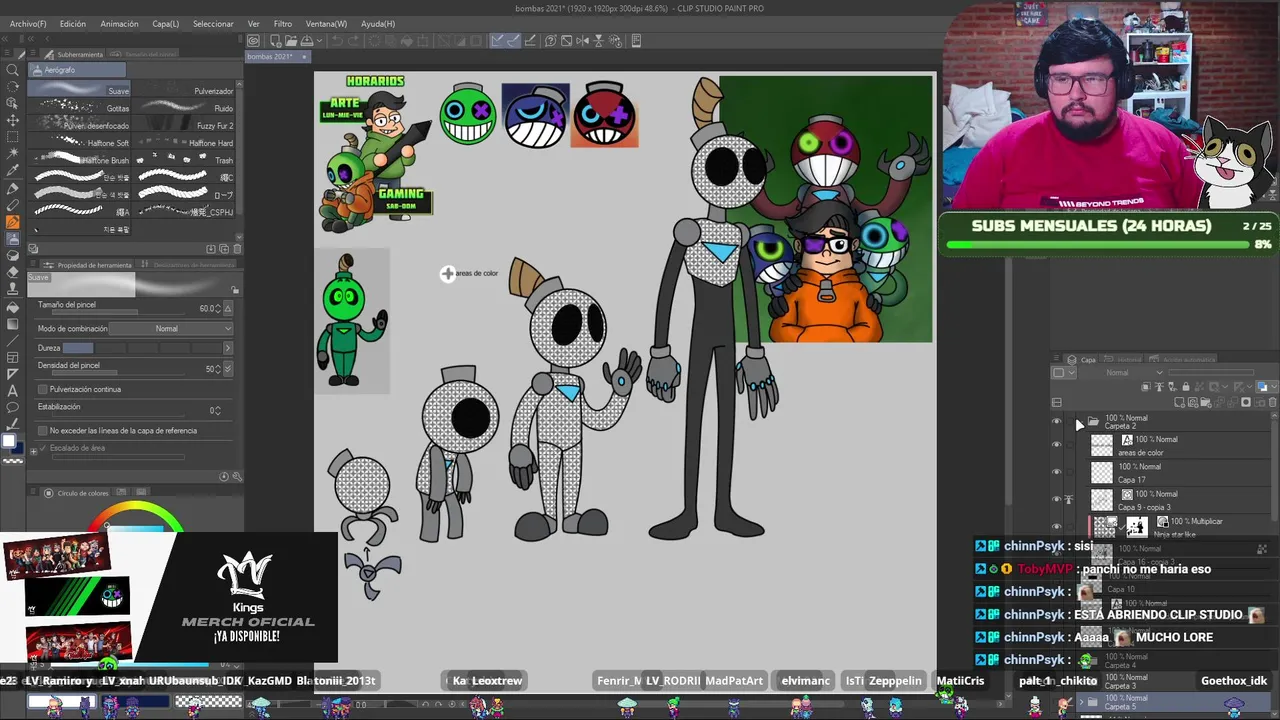This screenshot has height=720, width=1280.
Task: Create a new layer folder
Action: pos(1206,403)
